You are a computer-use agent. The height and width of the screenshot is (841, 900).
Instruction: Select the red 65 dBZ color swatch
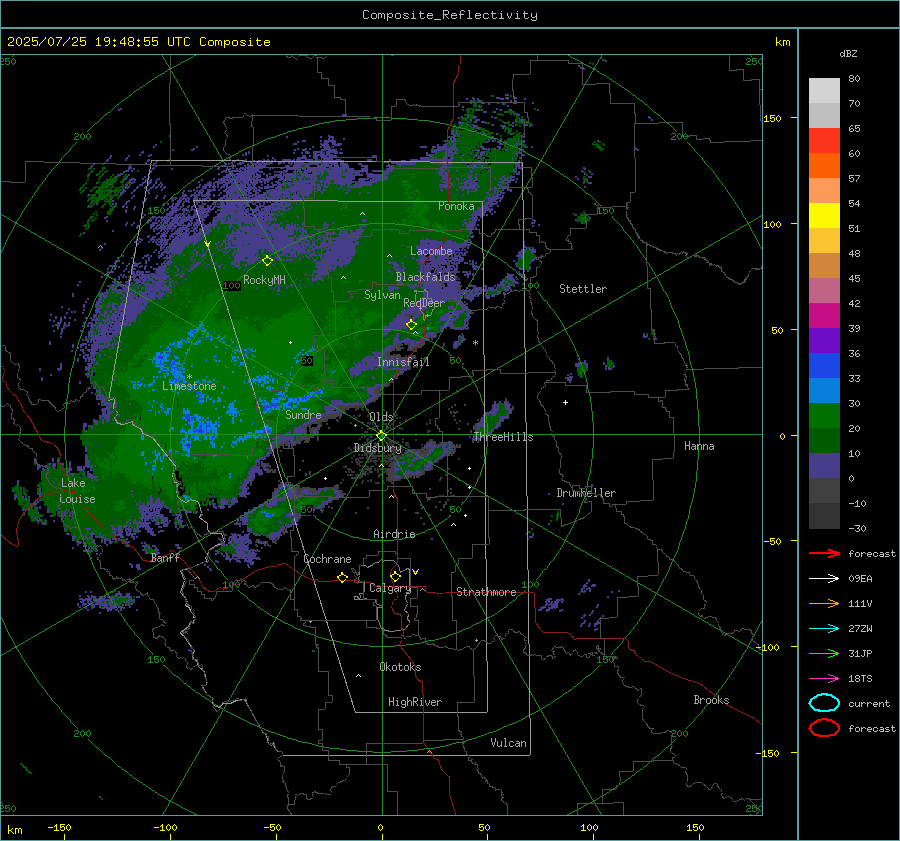(x=824, y=140)
